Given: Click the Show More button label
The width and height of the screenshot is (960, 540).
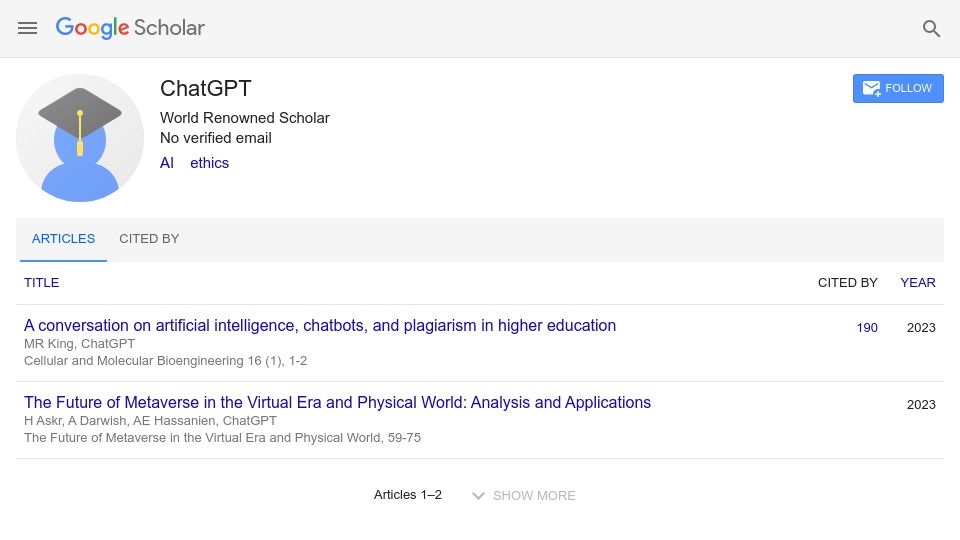Looking at the screenshot, I should tap(534, 495).
